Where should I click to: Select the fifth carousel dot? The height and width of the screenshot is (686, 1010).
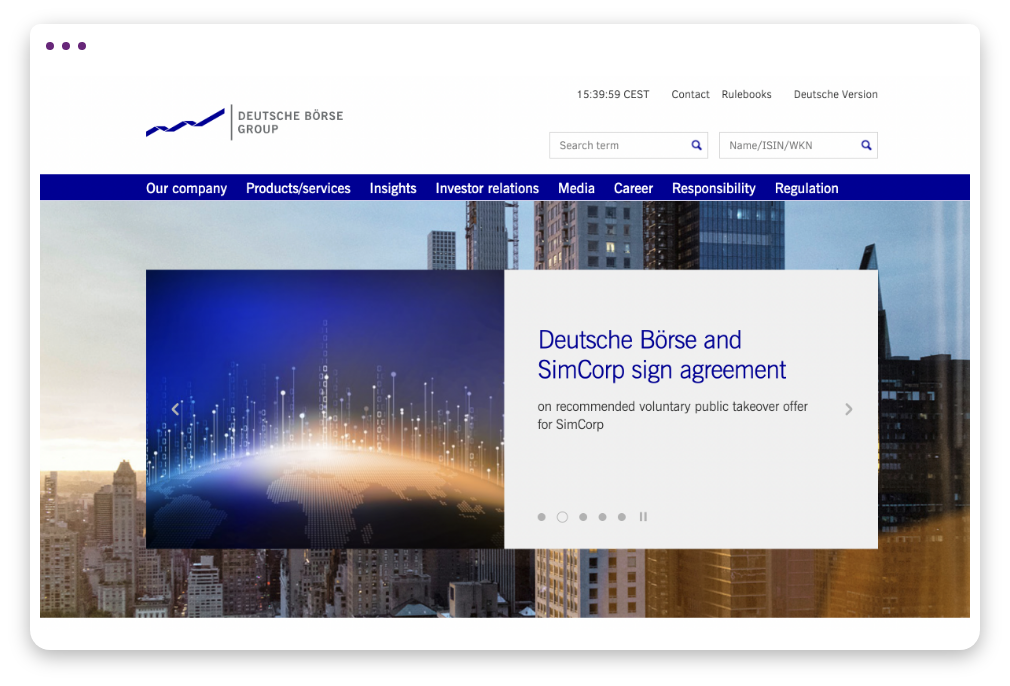(x=622, y=517)
